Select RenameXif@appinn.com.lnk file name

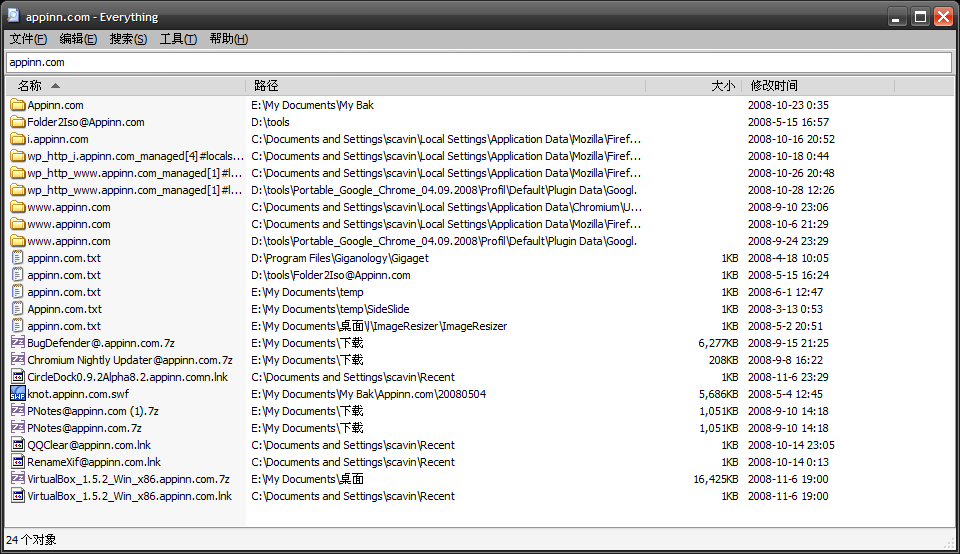click(x=94, y=462)
